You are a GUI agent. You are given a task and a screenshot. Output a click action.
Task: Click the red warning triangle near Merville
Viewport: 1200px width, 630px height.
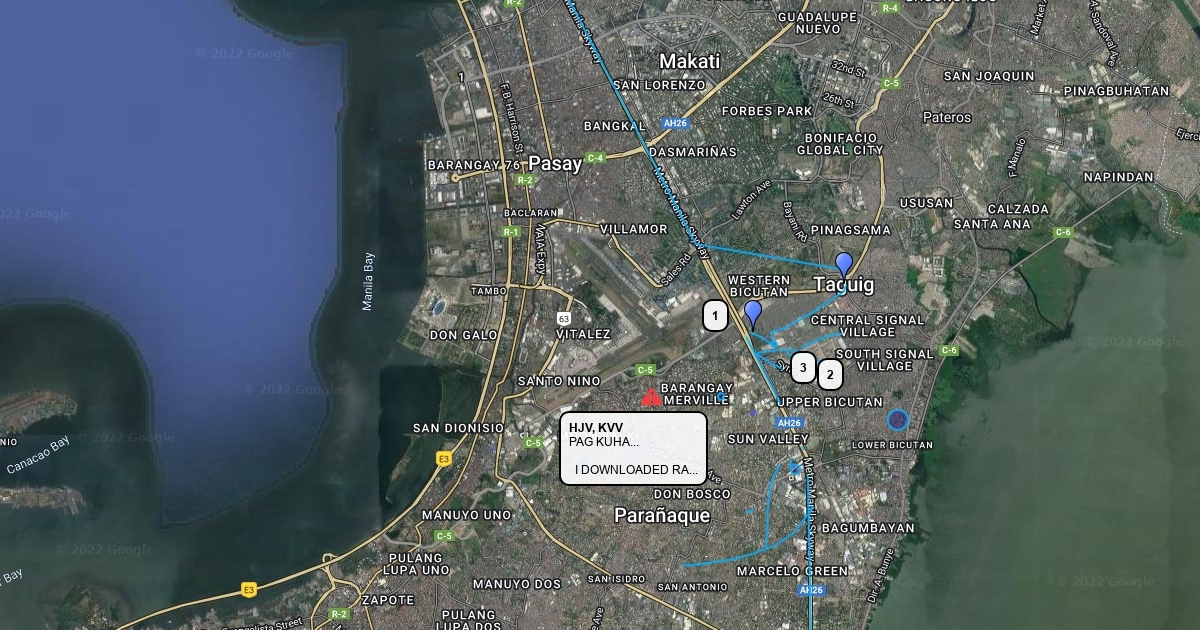pos(651,397)
